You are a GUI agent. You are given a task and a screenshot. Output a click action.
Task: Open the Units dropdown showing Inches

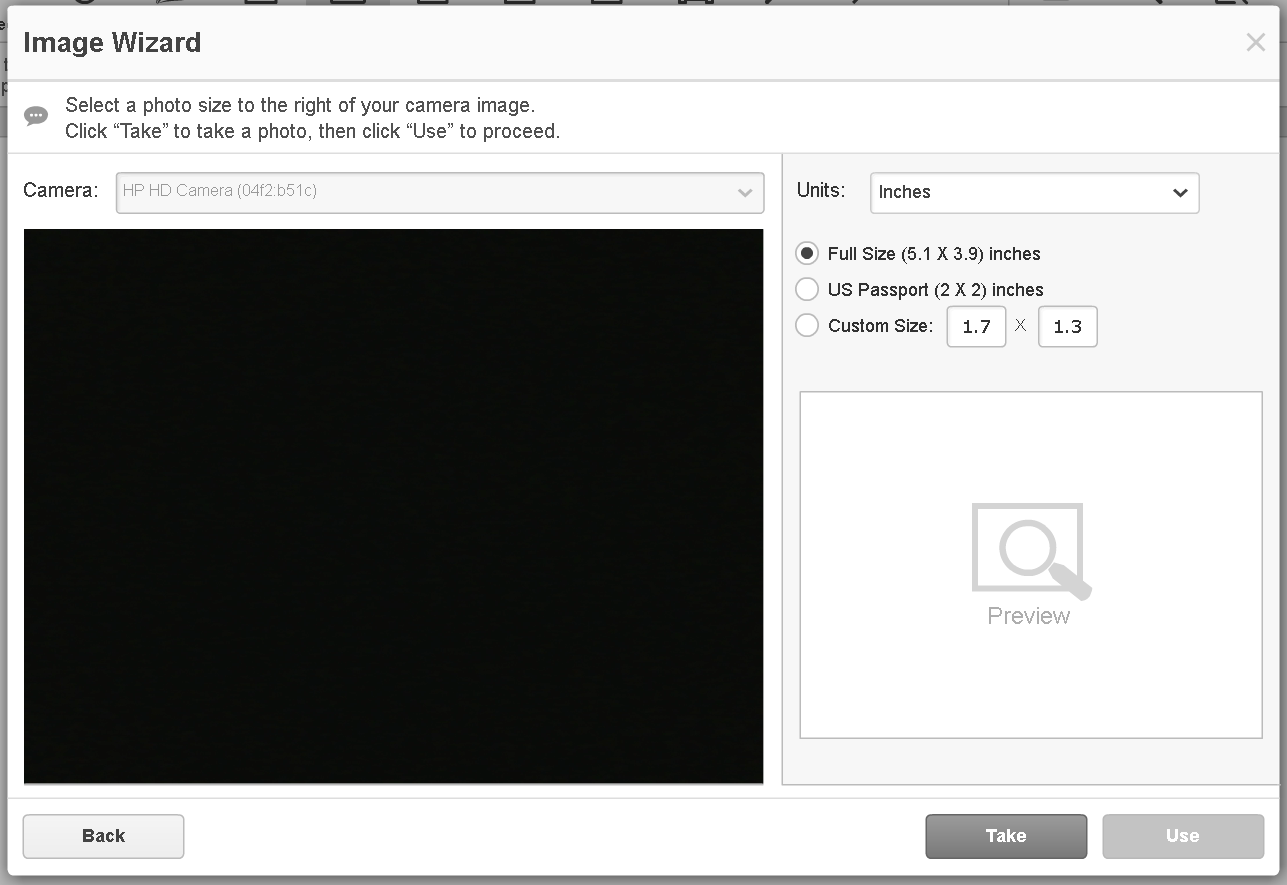point(1034,193)
